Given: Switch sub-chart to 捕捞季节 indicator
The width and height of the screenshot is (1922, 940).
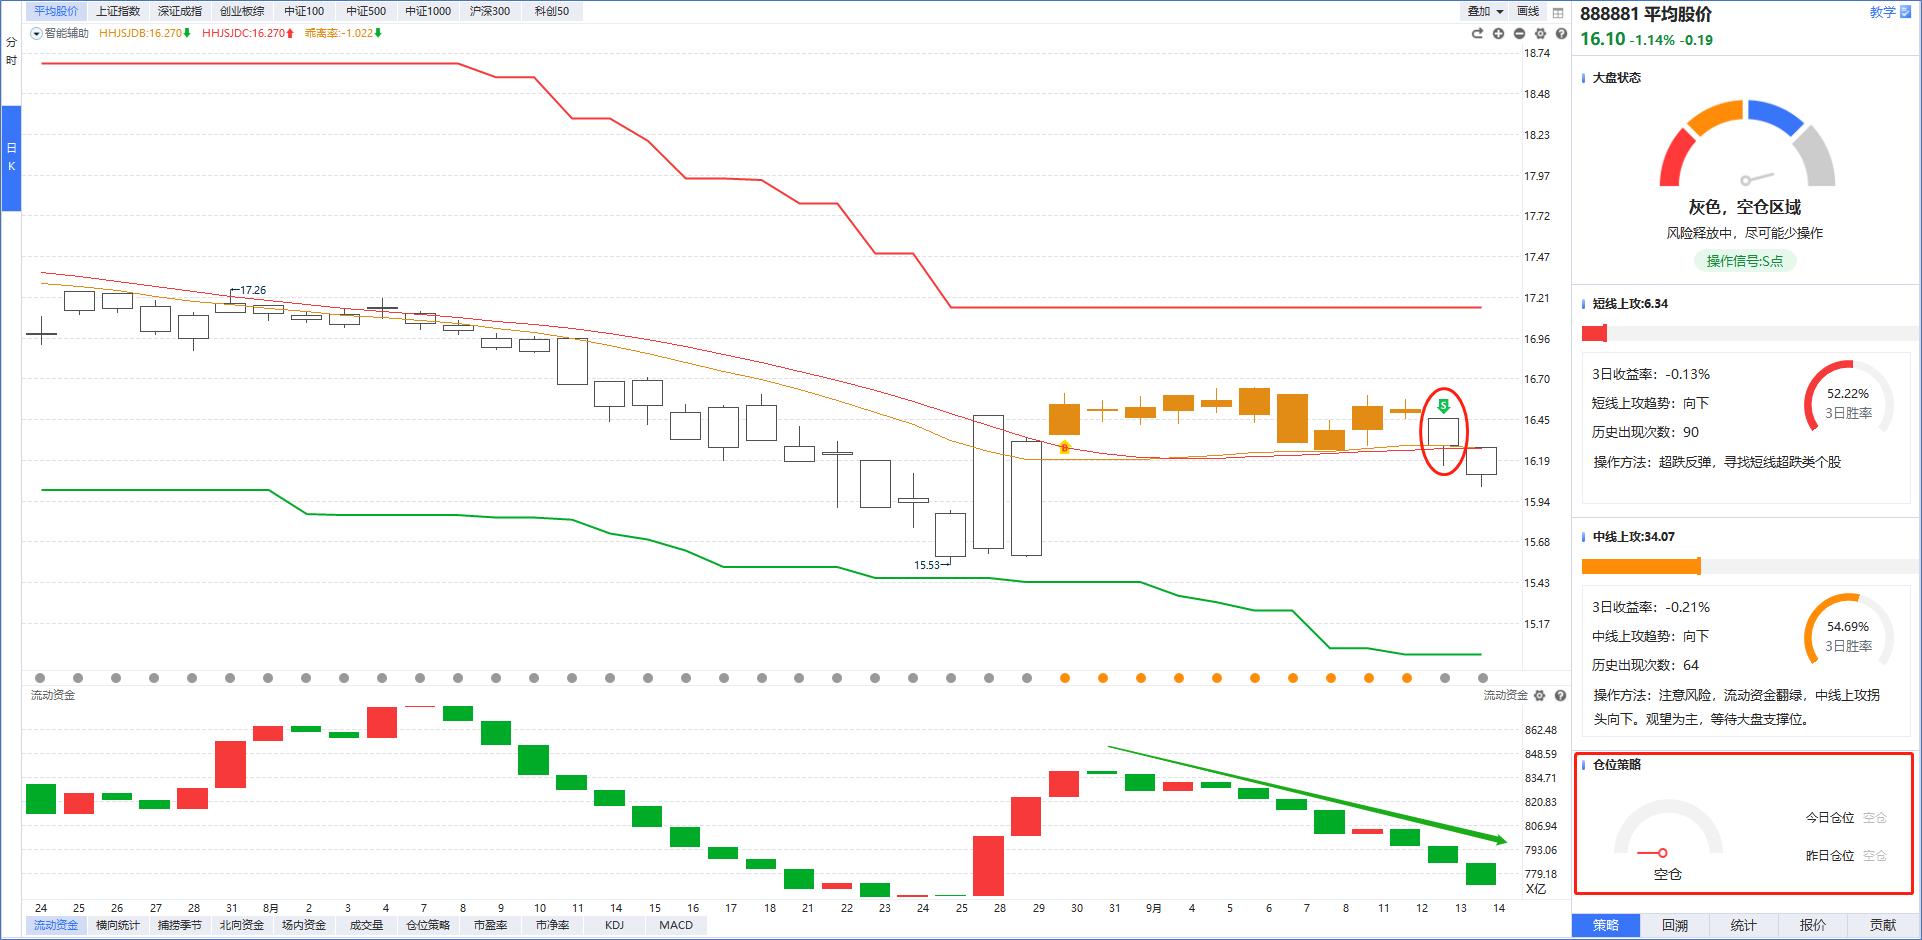Looking at the screenshot, I should [x=180, y=925].
